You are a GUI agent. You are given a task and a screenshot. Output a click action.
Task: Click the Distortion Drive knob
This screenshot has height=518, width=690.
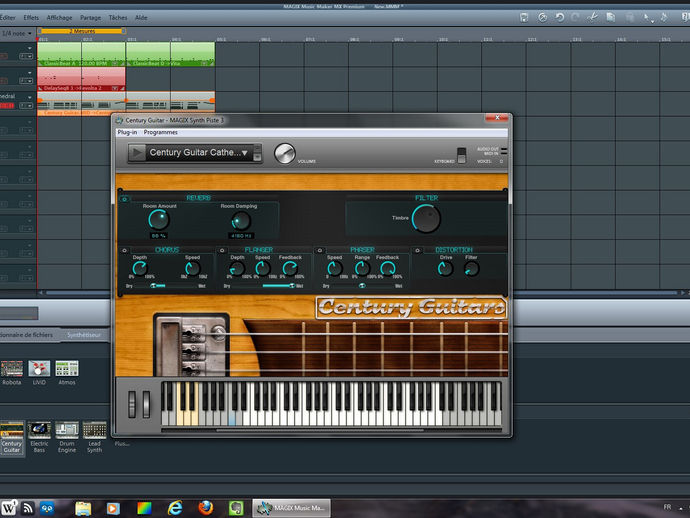pos(445,268)
